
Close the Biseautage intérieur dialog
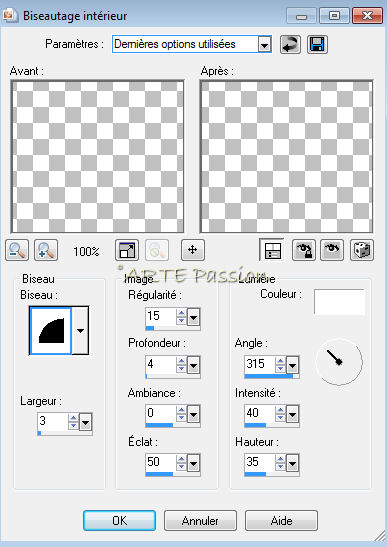(x=367, y=16)
